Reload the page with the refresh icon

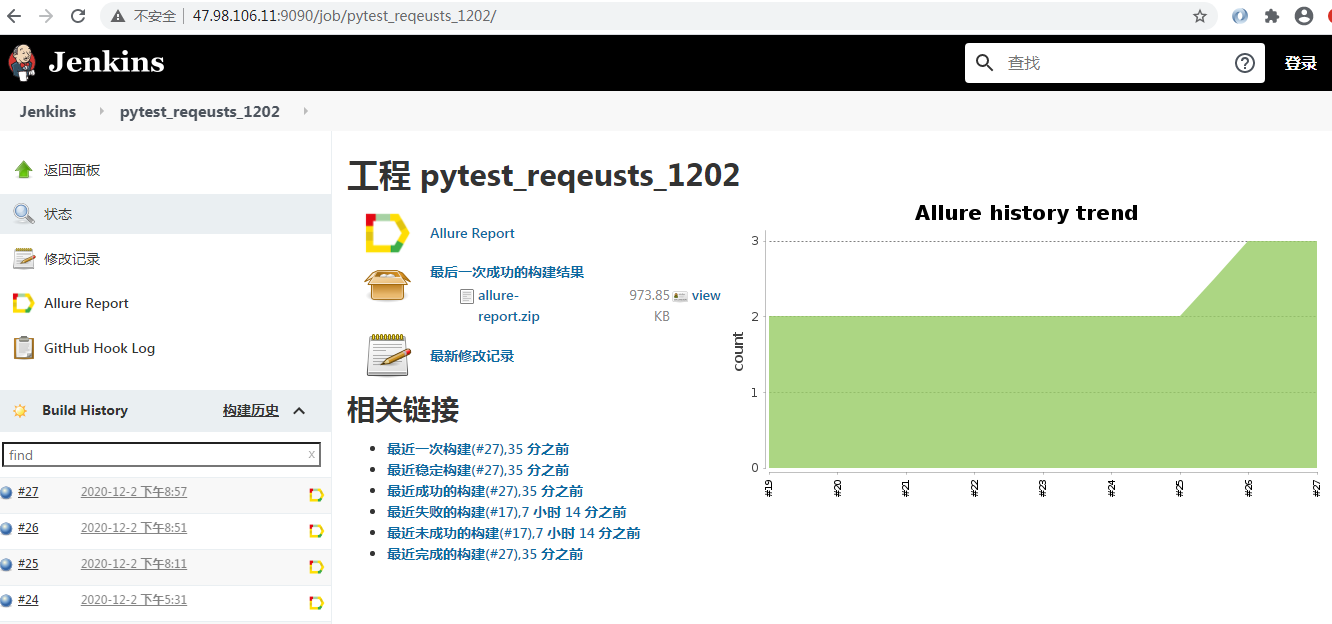coord(78,16)
